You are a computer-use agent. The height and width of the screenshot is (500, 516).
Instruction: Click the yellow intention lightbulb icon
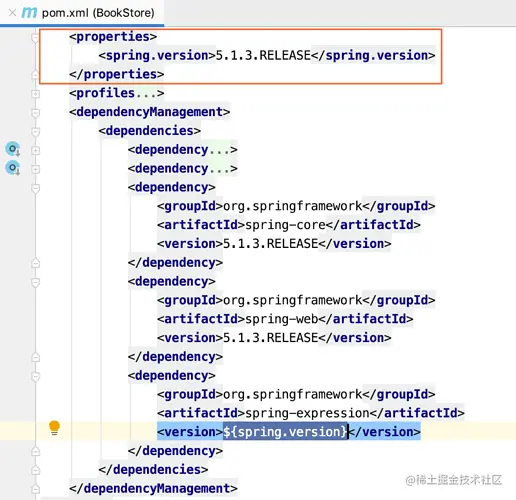point(54,428)
